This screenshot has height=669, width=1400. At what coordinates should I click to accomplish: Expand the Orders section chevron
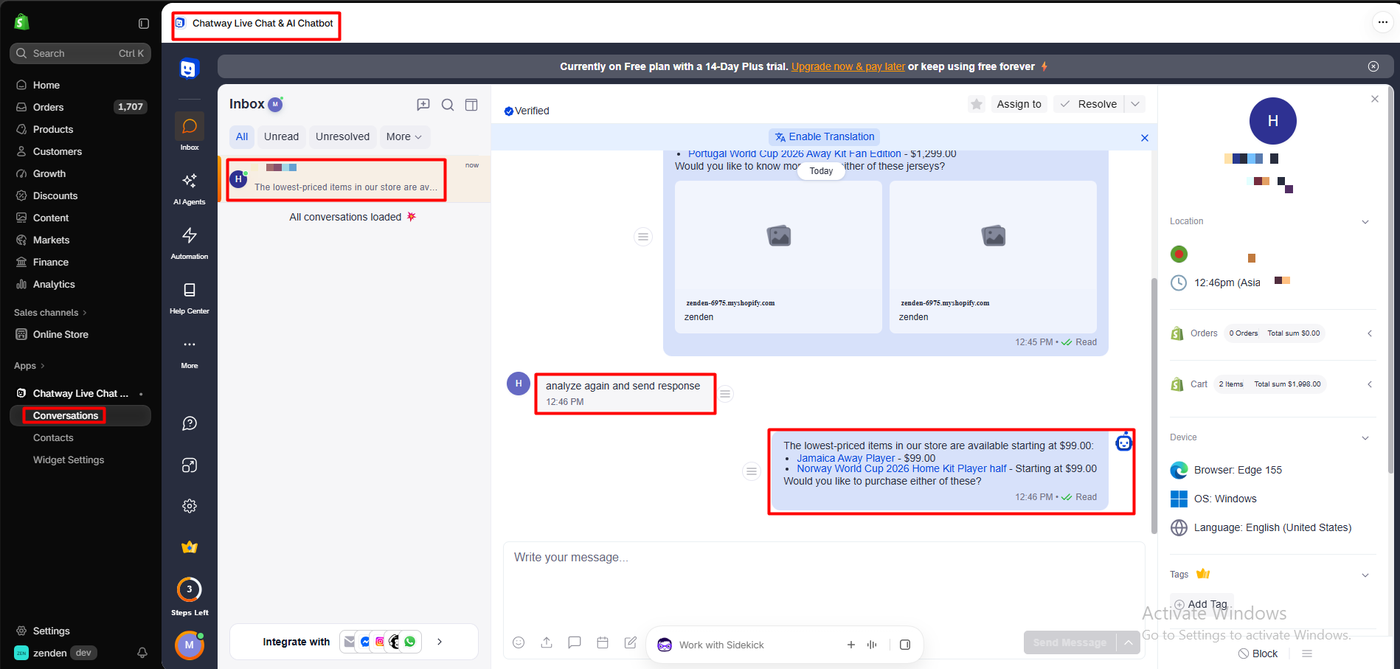tap(1369, 333)
